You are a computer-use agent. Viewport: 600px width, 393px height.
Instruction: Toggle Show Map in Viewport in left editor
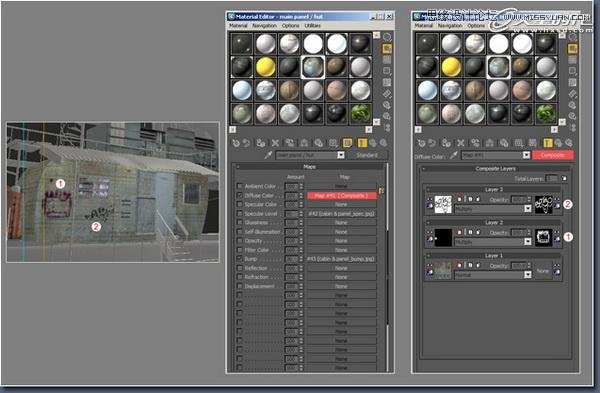347,143
